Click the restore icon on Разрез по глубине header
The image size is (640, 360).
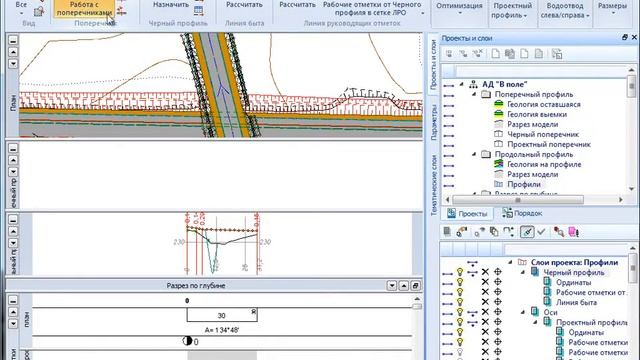coord(416,285)
